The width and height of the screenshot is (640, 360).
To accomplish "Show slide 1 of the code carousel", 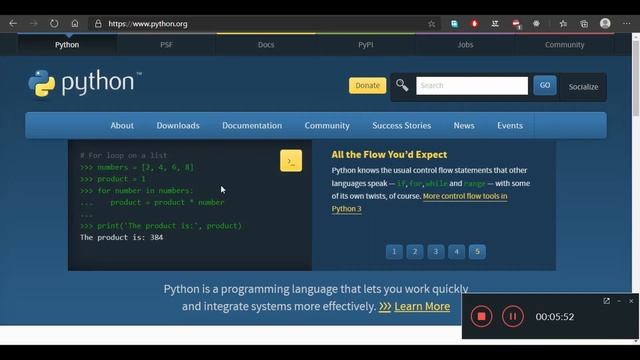I will click(394, 252).
